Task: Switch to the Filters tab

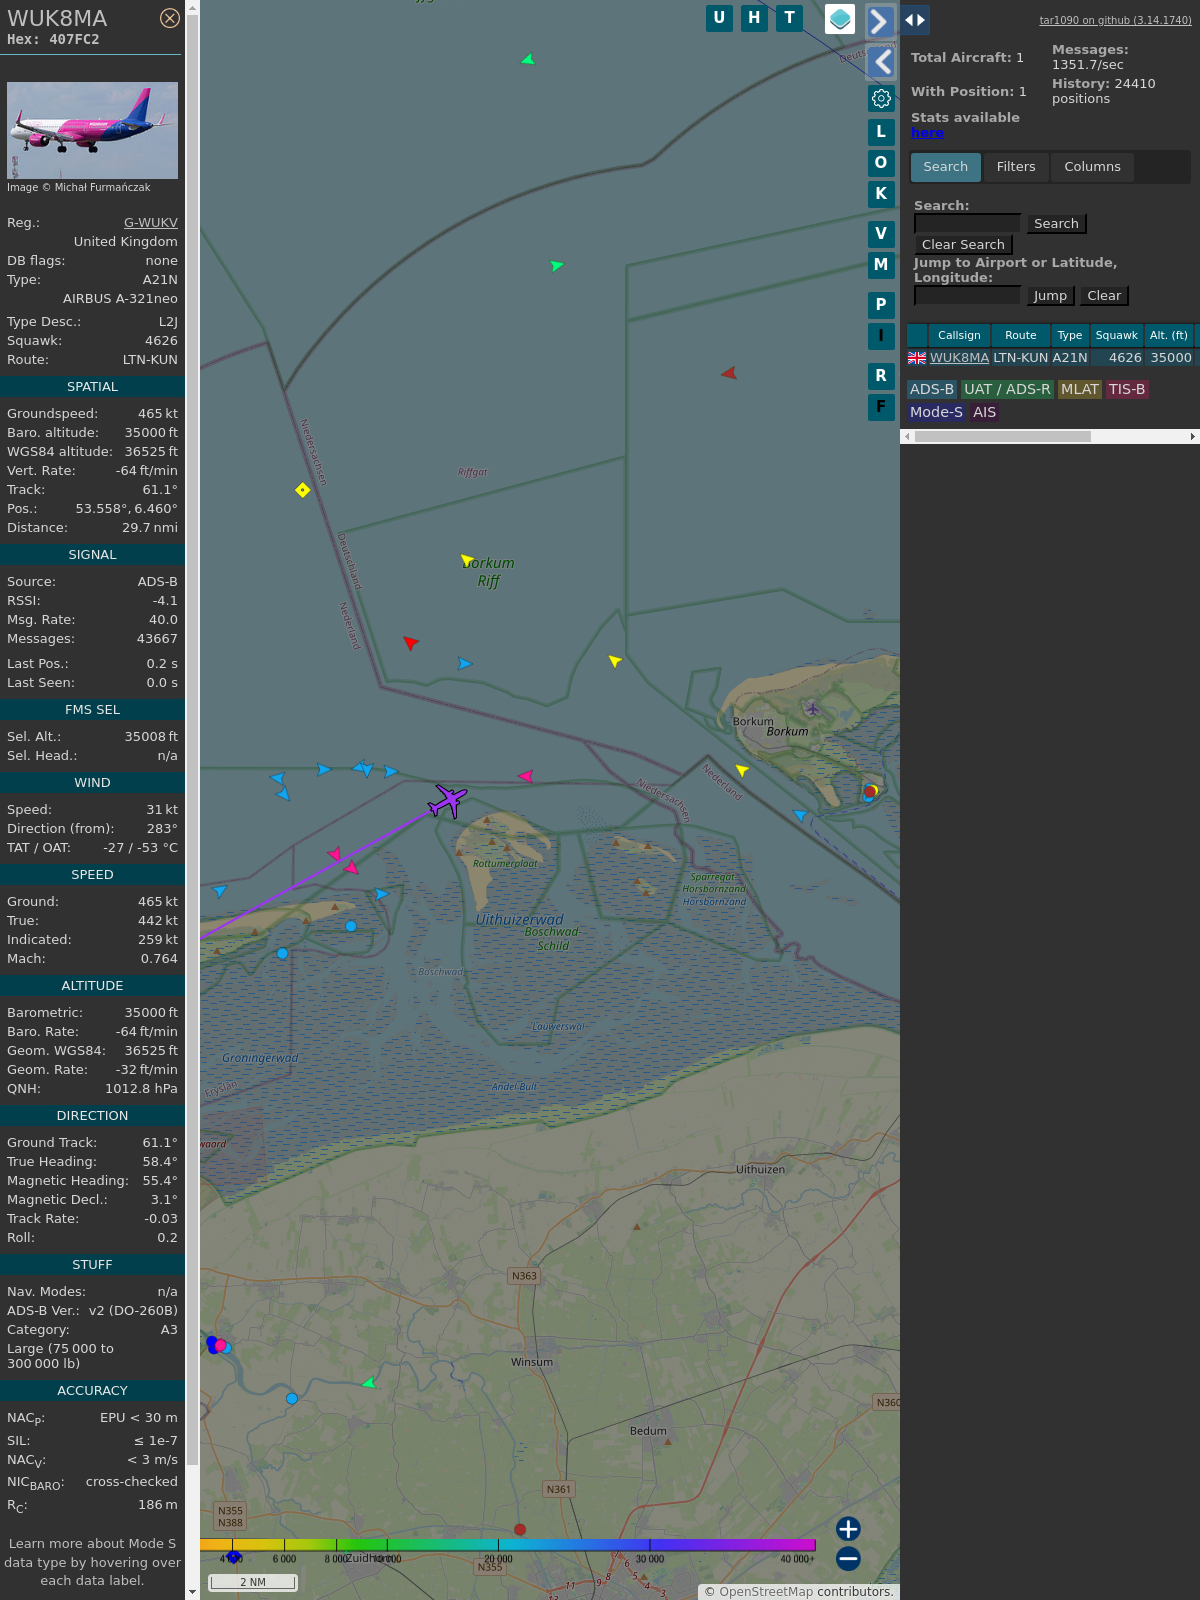Action: 1016,167
